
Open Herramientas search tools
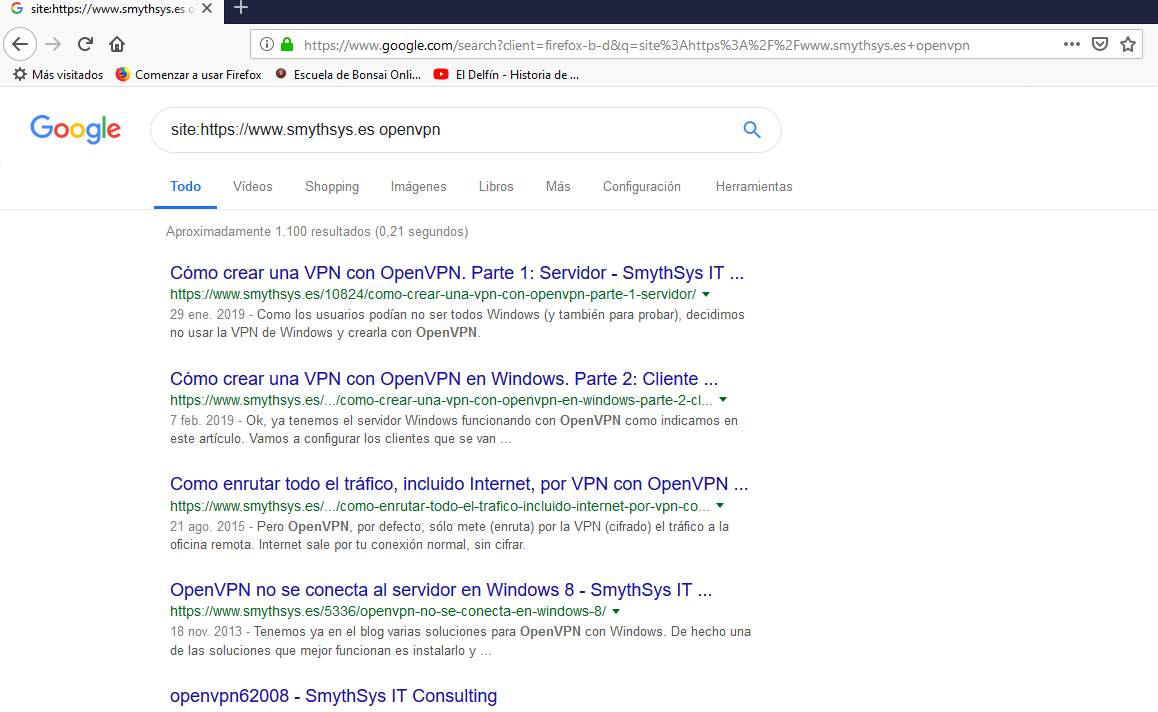[x=753, y=187]
